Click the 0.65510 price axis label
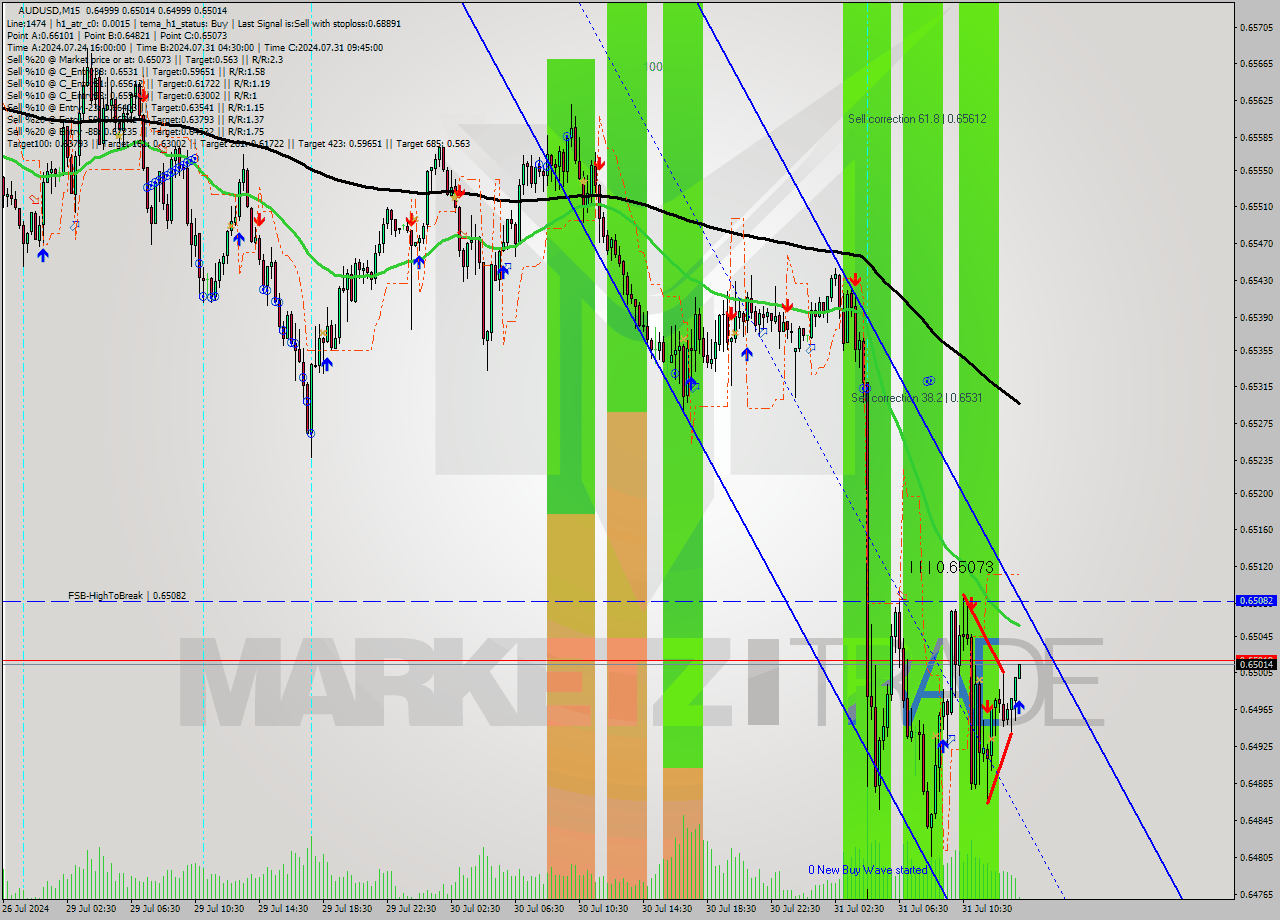1280x920 pixels. 1257,207
